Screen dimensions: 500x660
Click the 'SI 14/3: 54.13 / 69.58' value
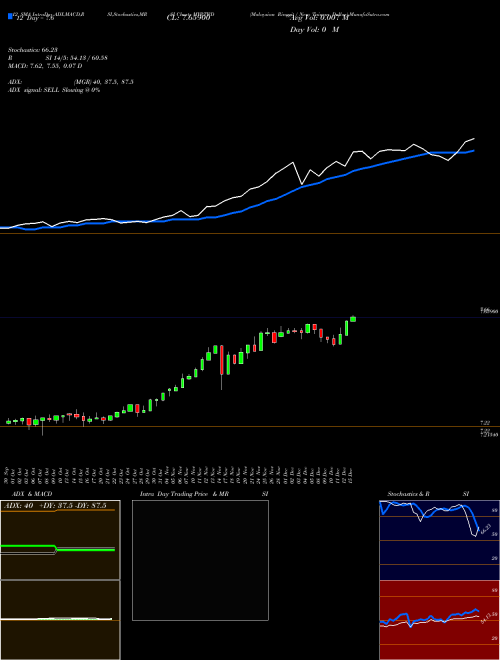[x=77, y=58]
